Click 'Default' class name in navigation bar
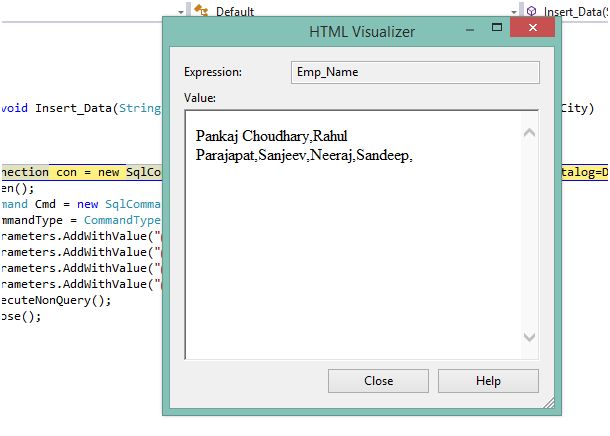This screenshot has height=436, width=610. (235, 12)
